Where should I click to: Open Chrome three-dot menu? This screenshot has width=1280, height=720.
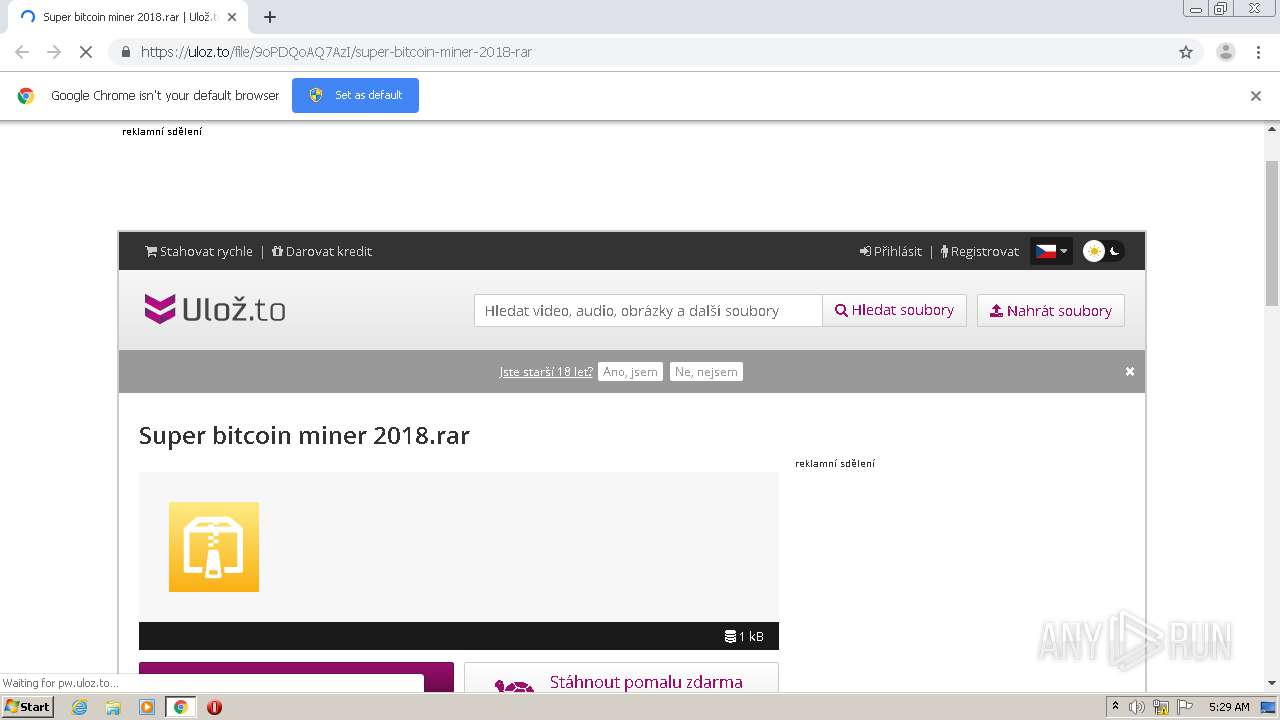click(1259, 52)
